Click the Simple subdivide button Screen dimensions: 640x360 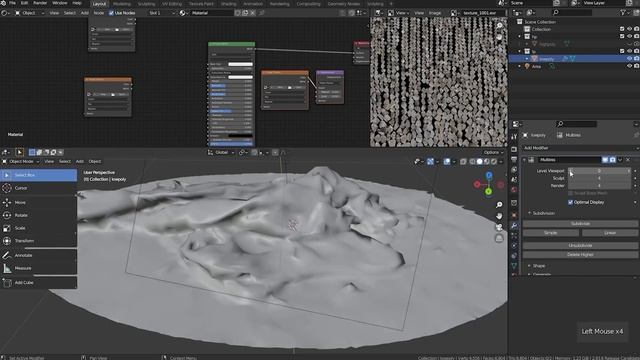pos(551,233)
